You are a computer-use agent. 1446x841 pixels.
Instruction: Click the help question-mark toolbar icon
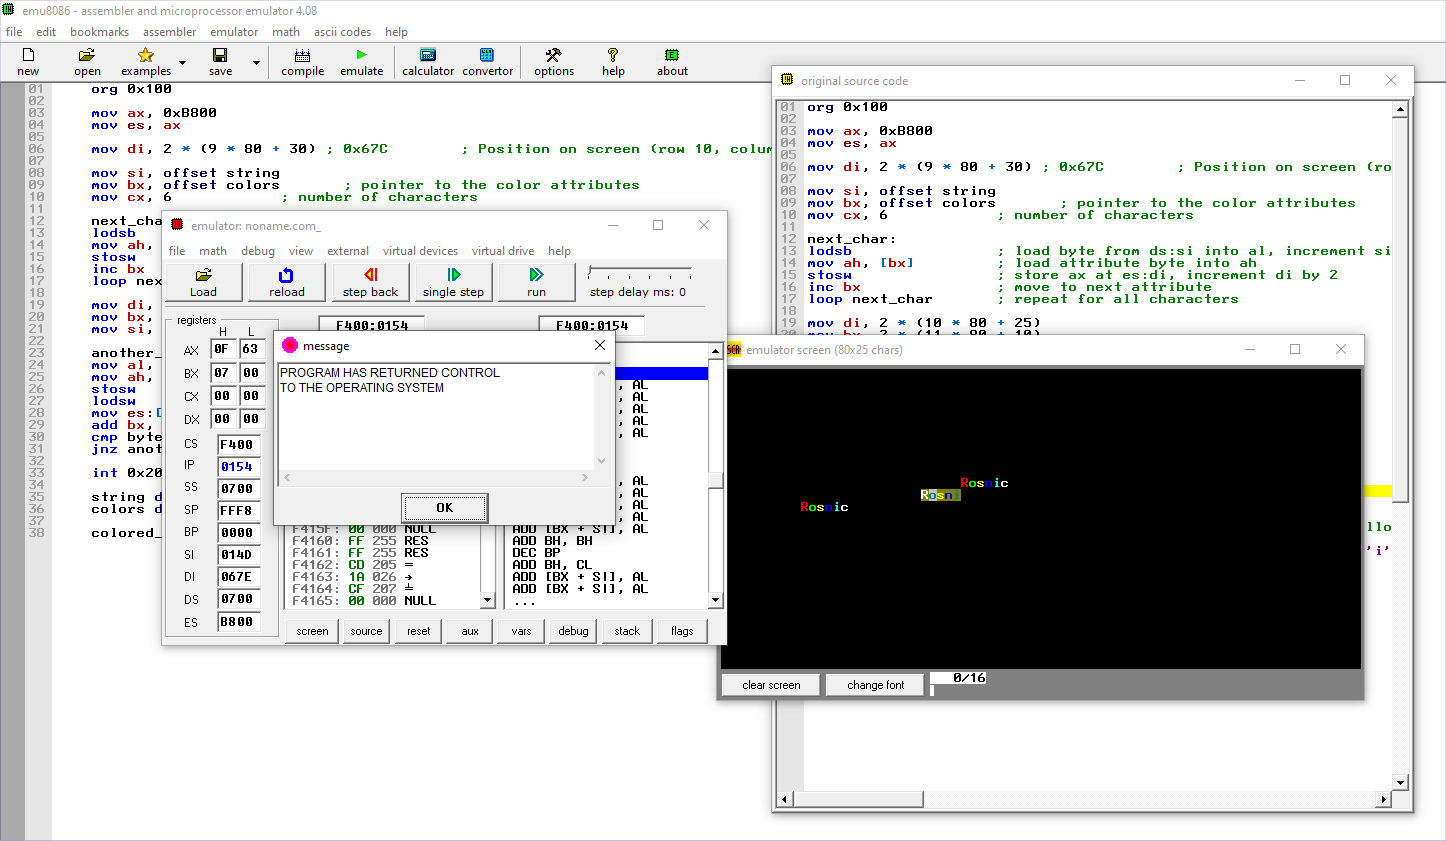click(613, 61)
